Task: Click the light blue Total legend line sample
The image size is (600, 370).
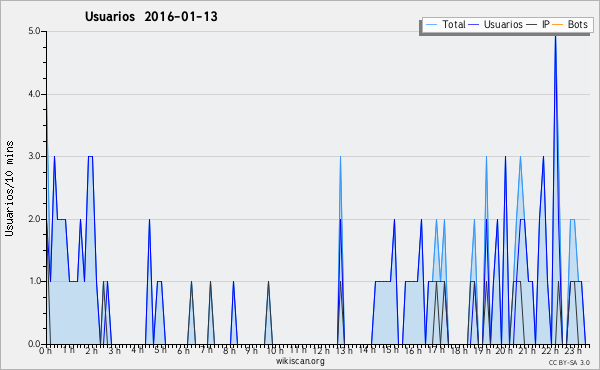Action: 431,25
